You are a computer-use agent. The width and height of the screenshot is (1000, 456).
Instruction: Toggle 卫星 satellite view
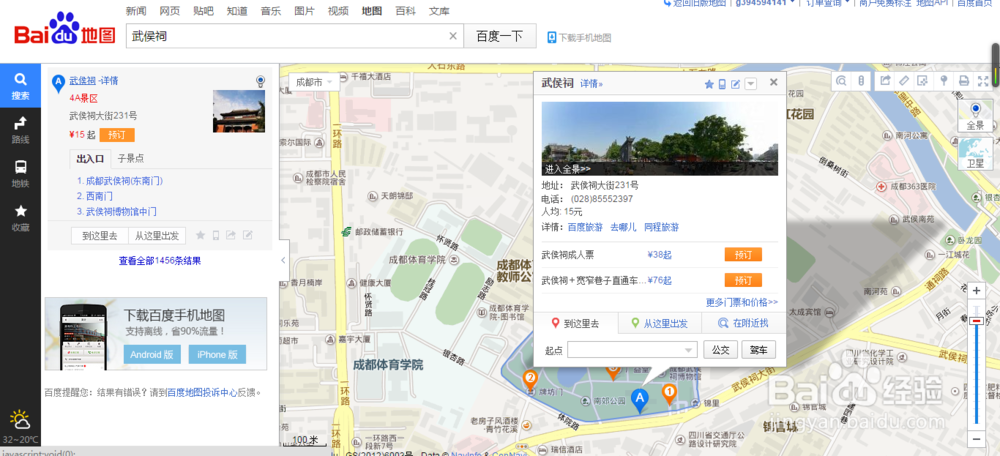tap(975, 155)
